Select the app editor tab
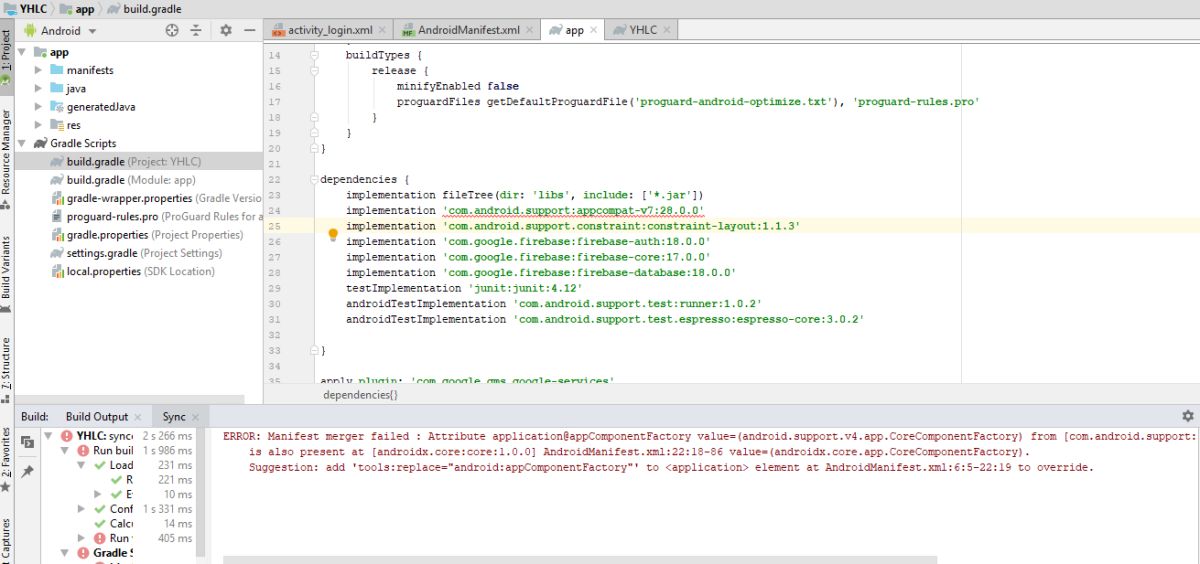The image size is (1200, 564). pyautogui.click(x=574, y=30)
